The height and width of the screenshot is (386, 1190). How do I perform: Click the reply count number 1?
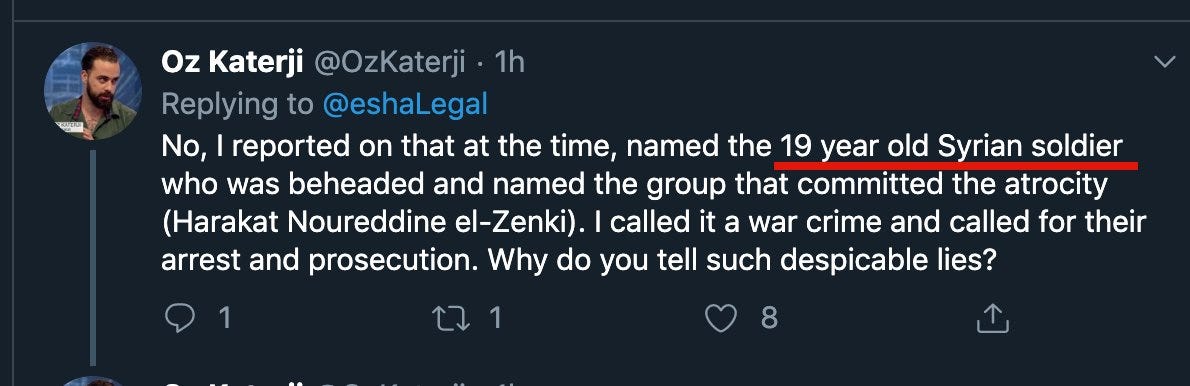(x=224, y=319)
